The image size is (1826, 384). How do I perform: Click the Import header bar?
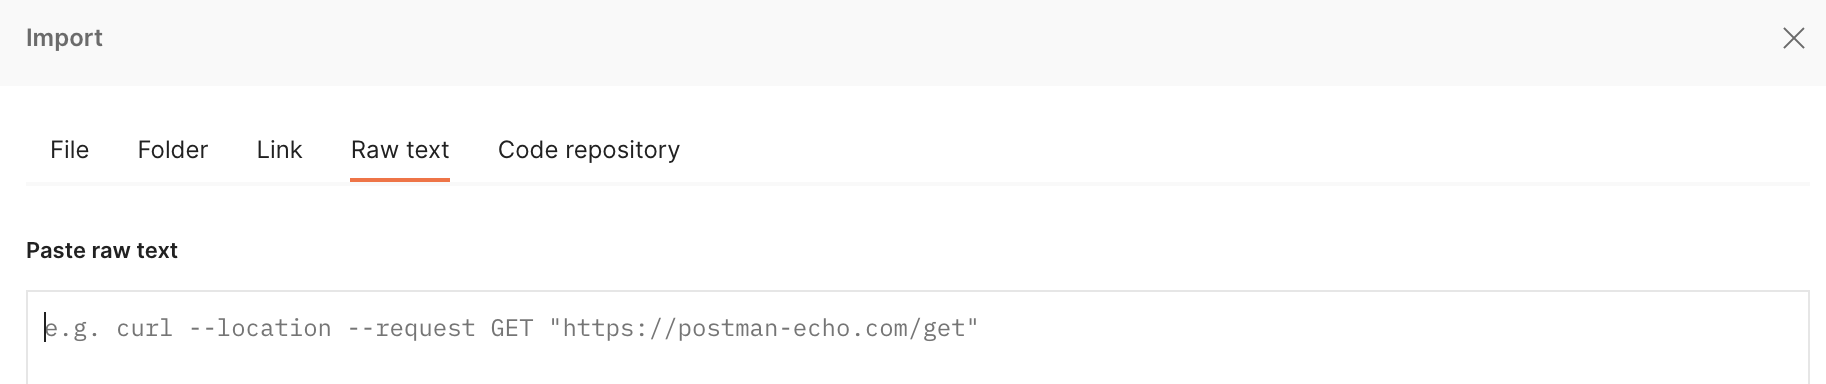click(x=913, y=42)
